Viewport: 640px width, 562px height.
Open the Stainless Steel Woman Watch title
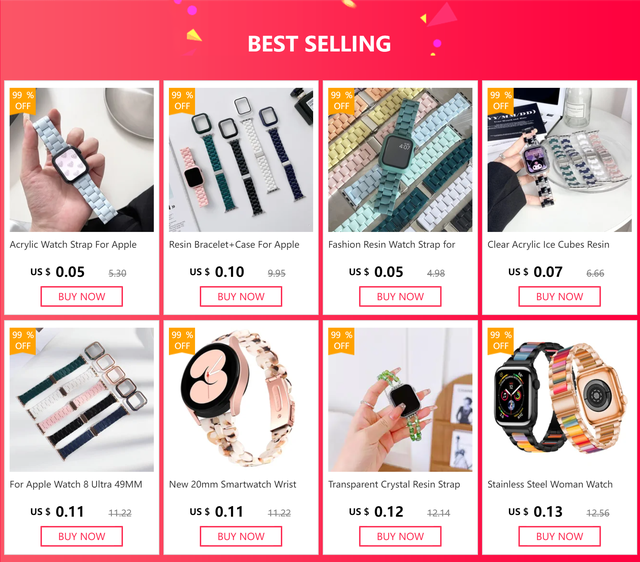(550, 484)
